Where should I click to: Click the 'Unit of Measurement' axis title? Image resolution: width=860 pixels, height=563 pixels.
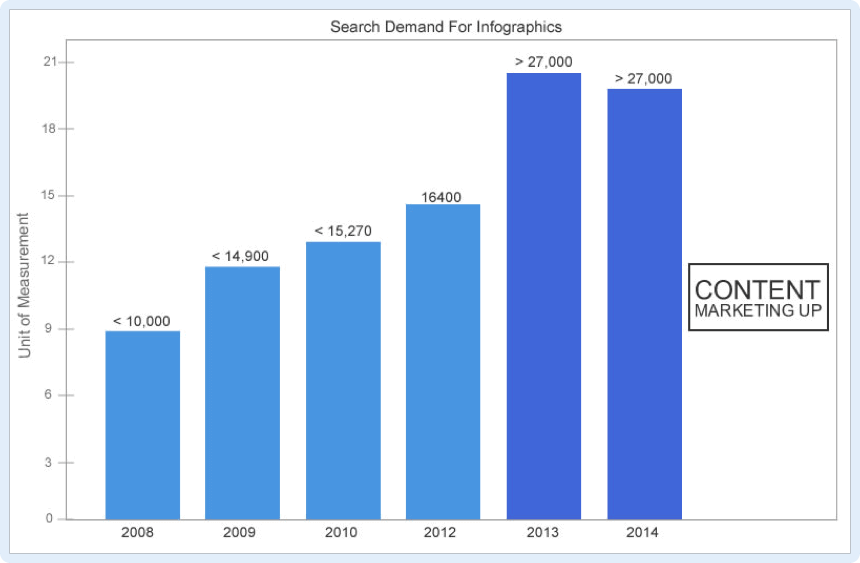point(24,285)
